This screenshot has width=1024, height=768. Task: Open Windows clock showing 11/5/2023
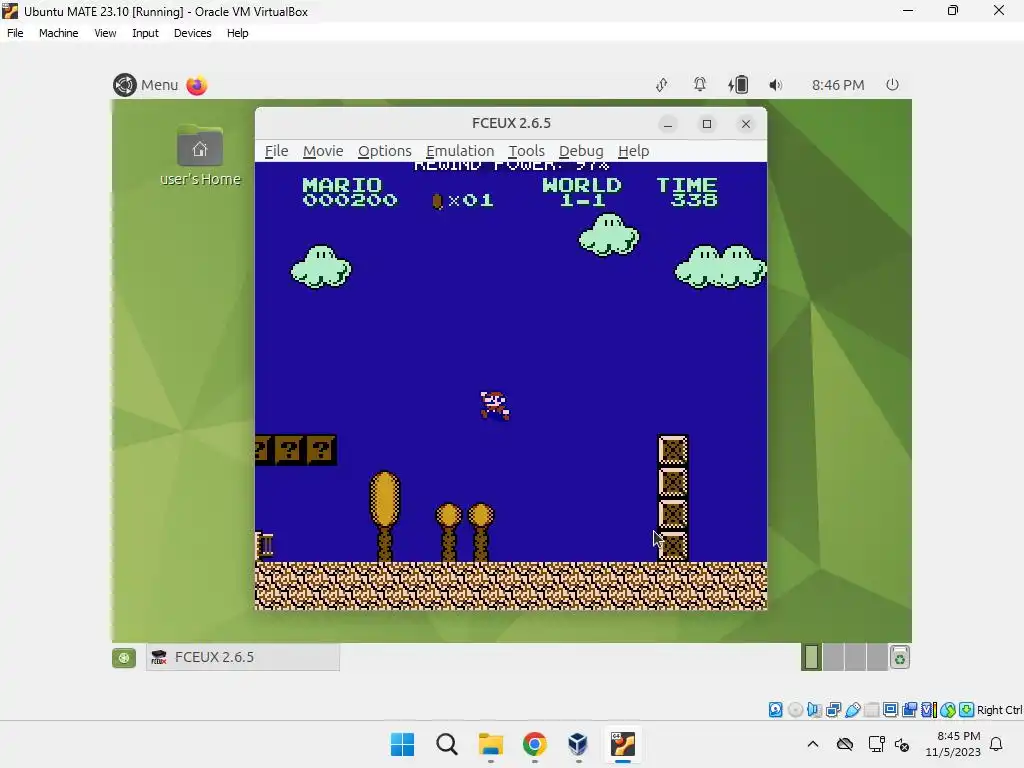pyautogui.click(x=953, y=744)
